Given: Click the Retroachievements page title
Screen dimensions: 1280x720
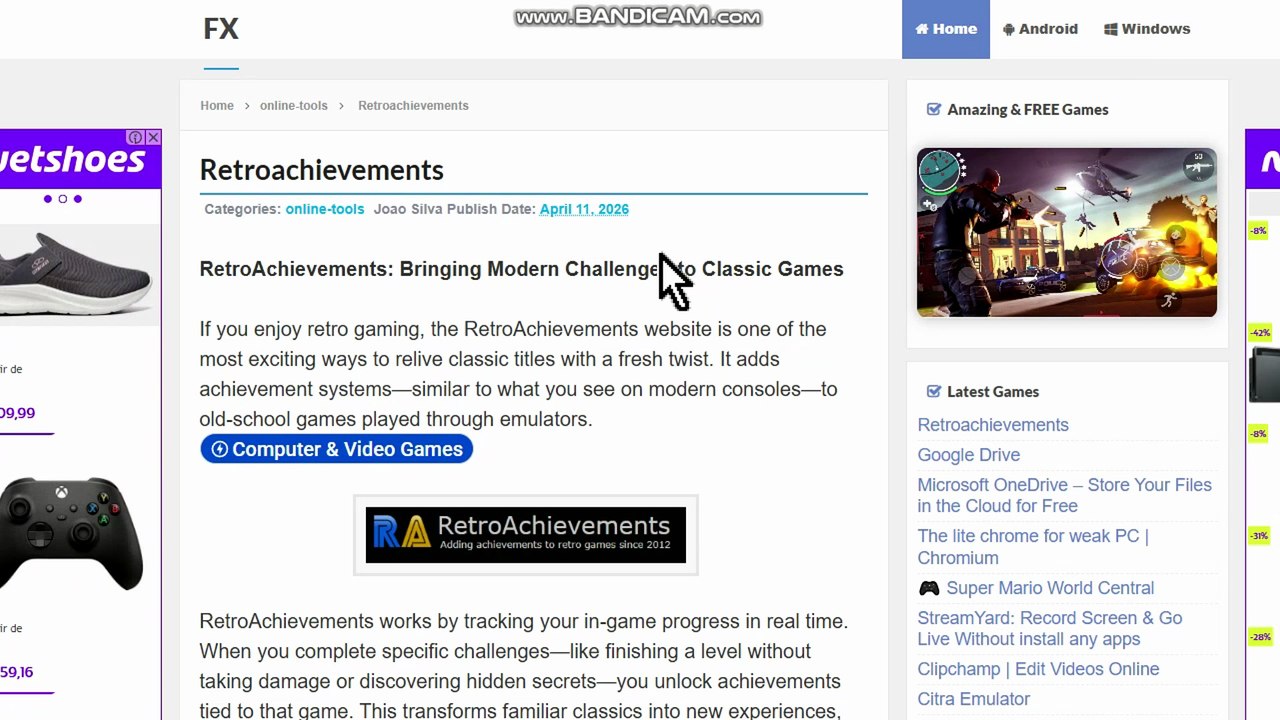Looking at the screenshot, I should click(x=321, y=170).
